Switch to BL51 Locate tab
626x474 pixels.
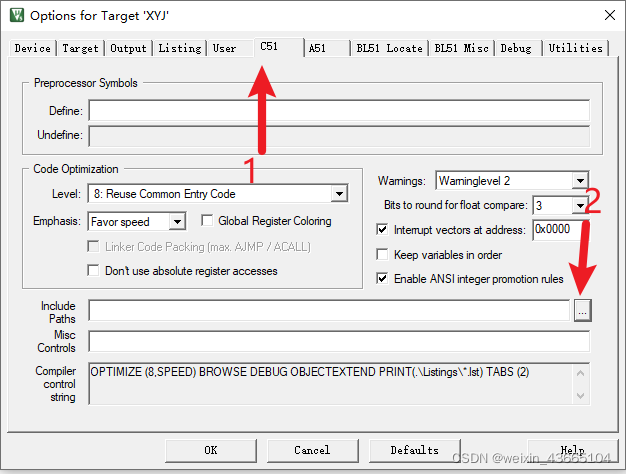coord(389,48)
